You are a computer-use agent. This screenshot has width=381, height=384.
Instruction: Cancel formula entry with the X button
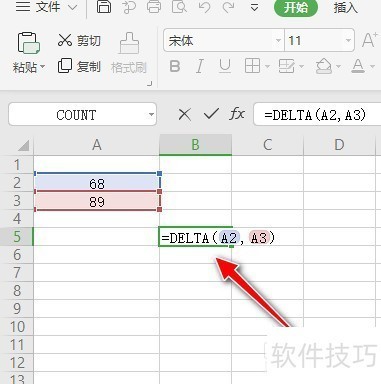click(x=184, y=115)
